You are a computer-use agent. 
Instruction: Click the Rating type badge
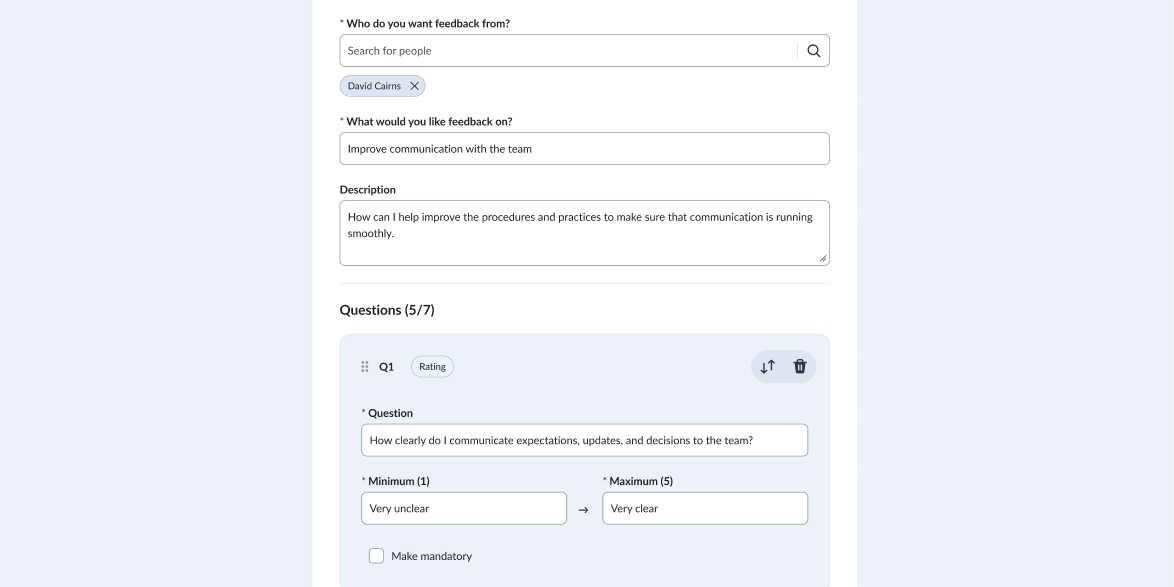[x=432, y=367]
